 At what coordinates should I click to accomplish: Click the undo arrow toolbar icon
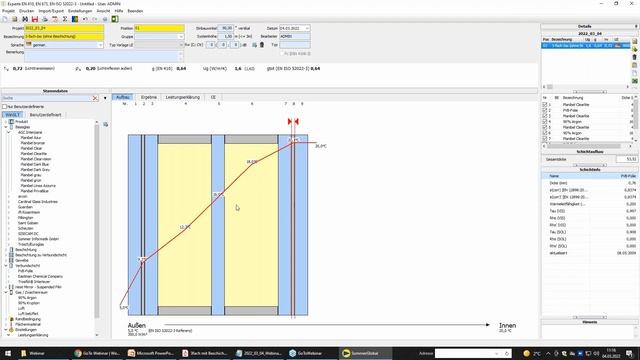[x=85, y=19]
